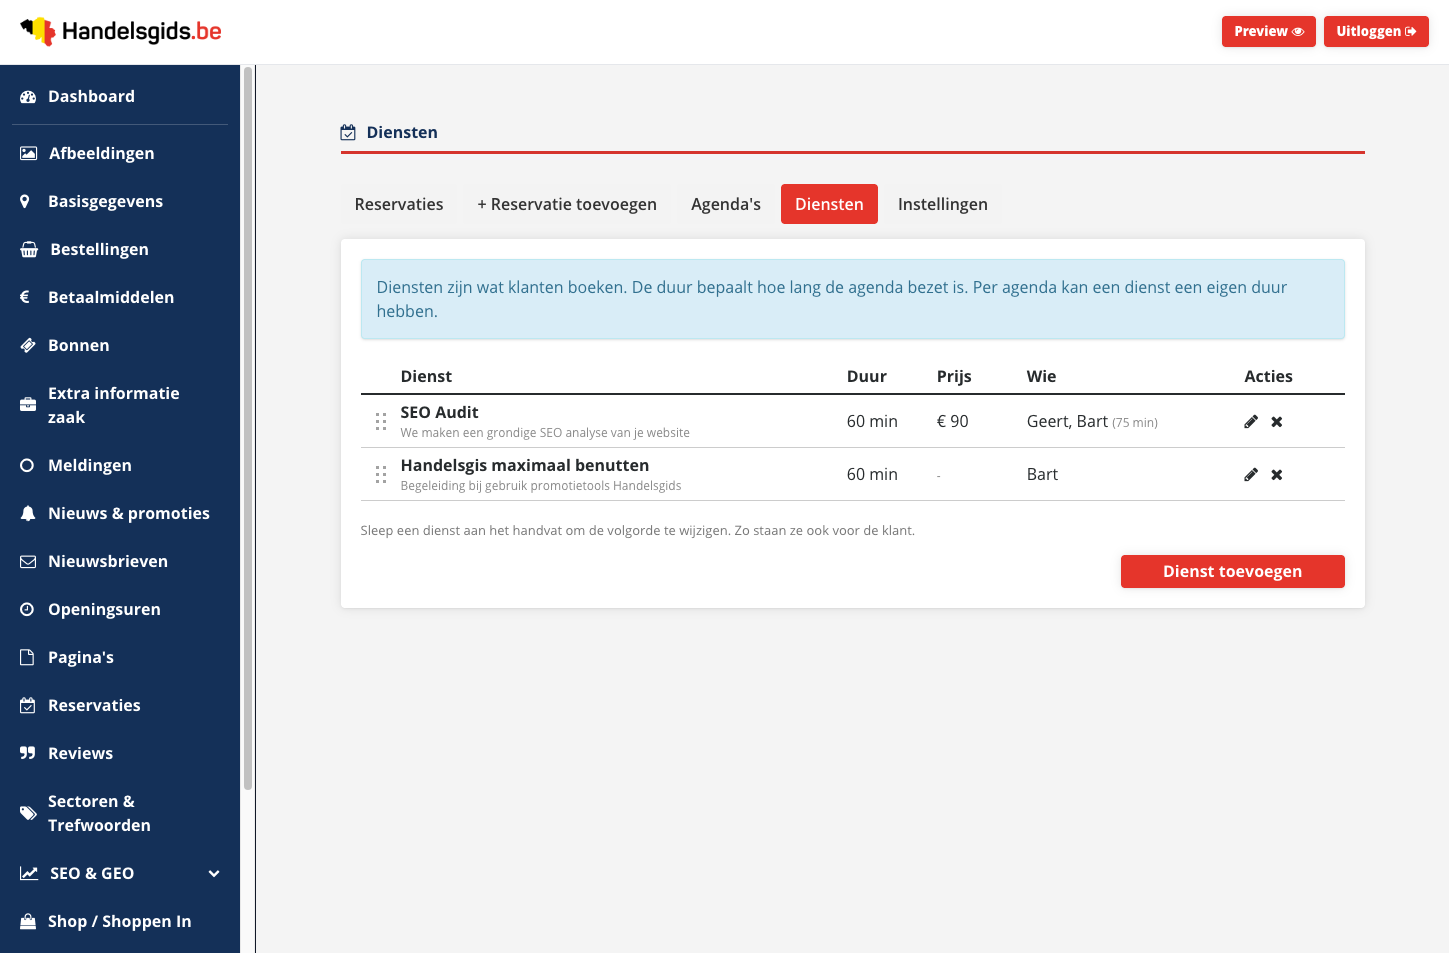Open Meldingen in the sidebar
1449x953 pixels.
[120, 465]
